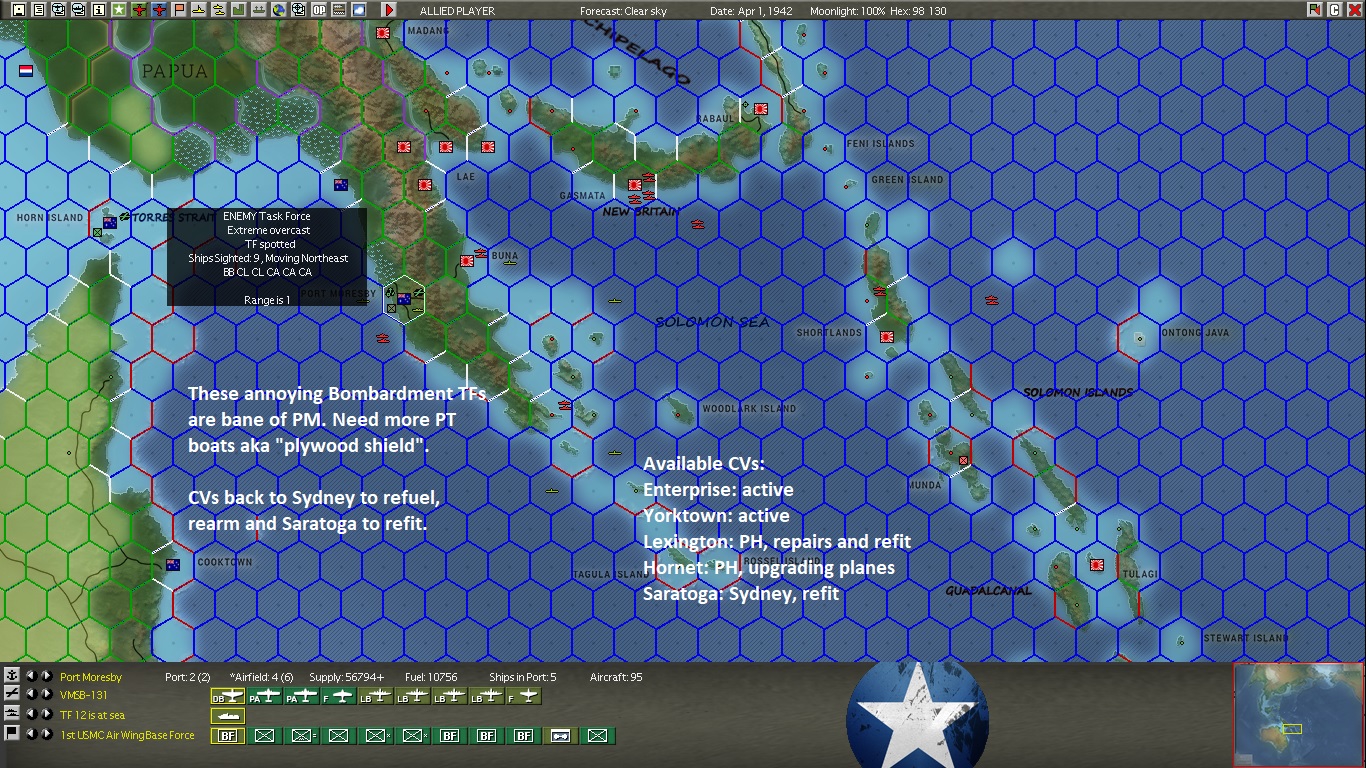Click the ship icon beside TF 12
The height and width of the screenshot is (768, 1366).
pyautogui.click(x=12, y=714)
